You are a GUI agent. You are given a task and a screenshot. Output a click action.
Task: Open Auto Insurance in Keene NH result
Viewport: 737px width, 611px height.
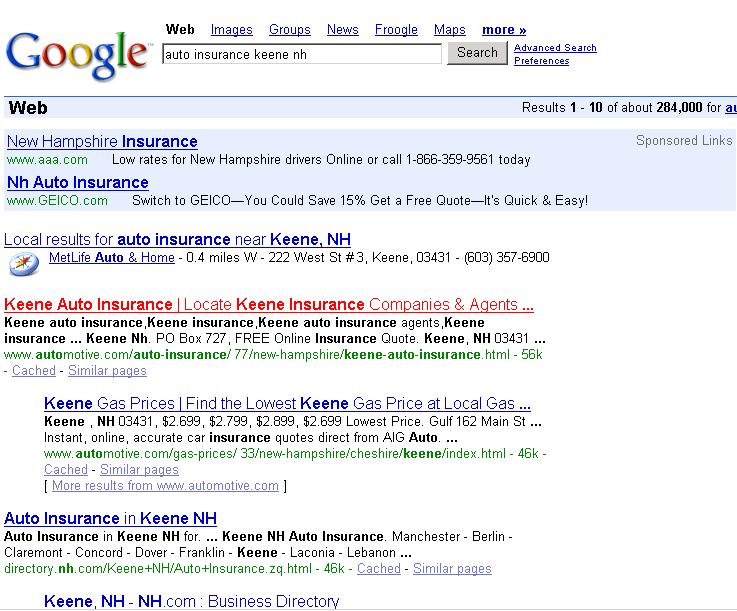(110, 518)
